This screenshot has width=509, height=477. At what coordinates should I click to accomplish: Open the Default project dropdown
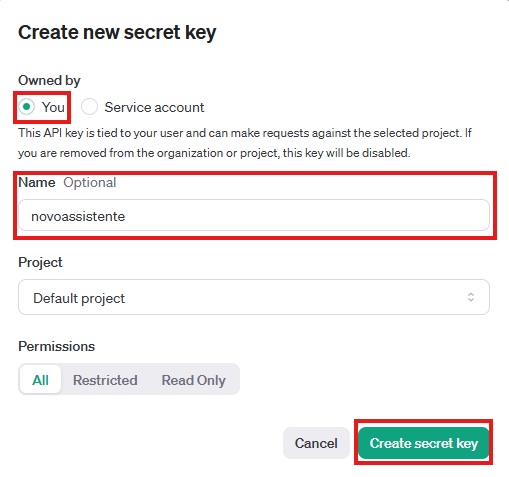click(x=254, y=297)
